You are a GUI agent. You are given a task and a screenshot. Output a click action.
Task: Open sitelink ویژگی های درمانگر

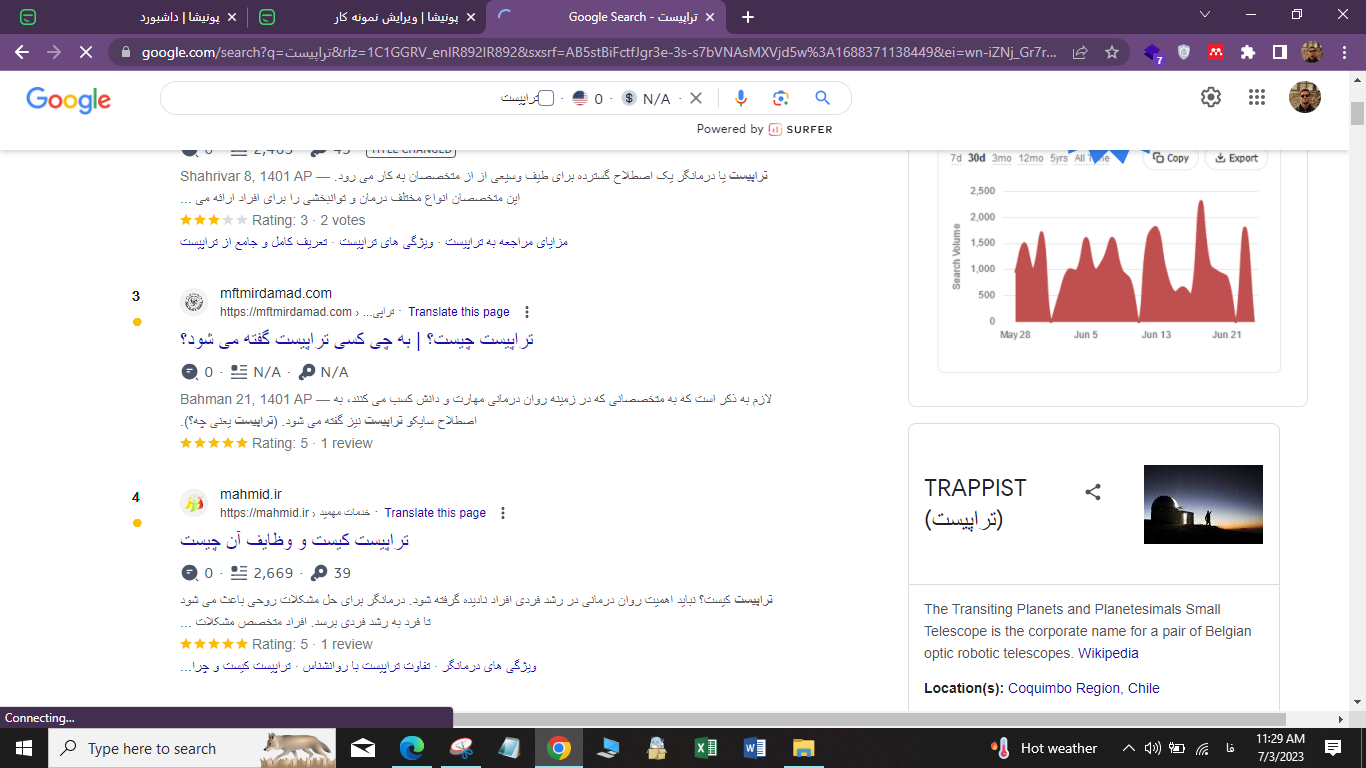pos(491,665)
